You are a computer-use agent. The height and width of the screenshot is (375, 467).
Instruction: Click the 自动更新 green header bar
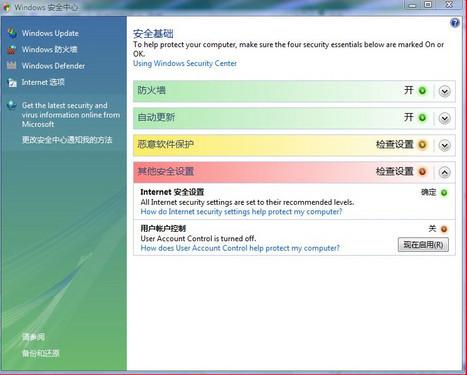294,118
